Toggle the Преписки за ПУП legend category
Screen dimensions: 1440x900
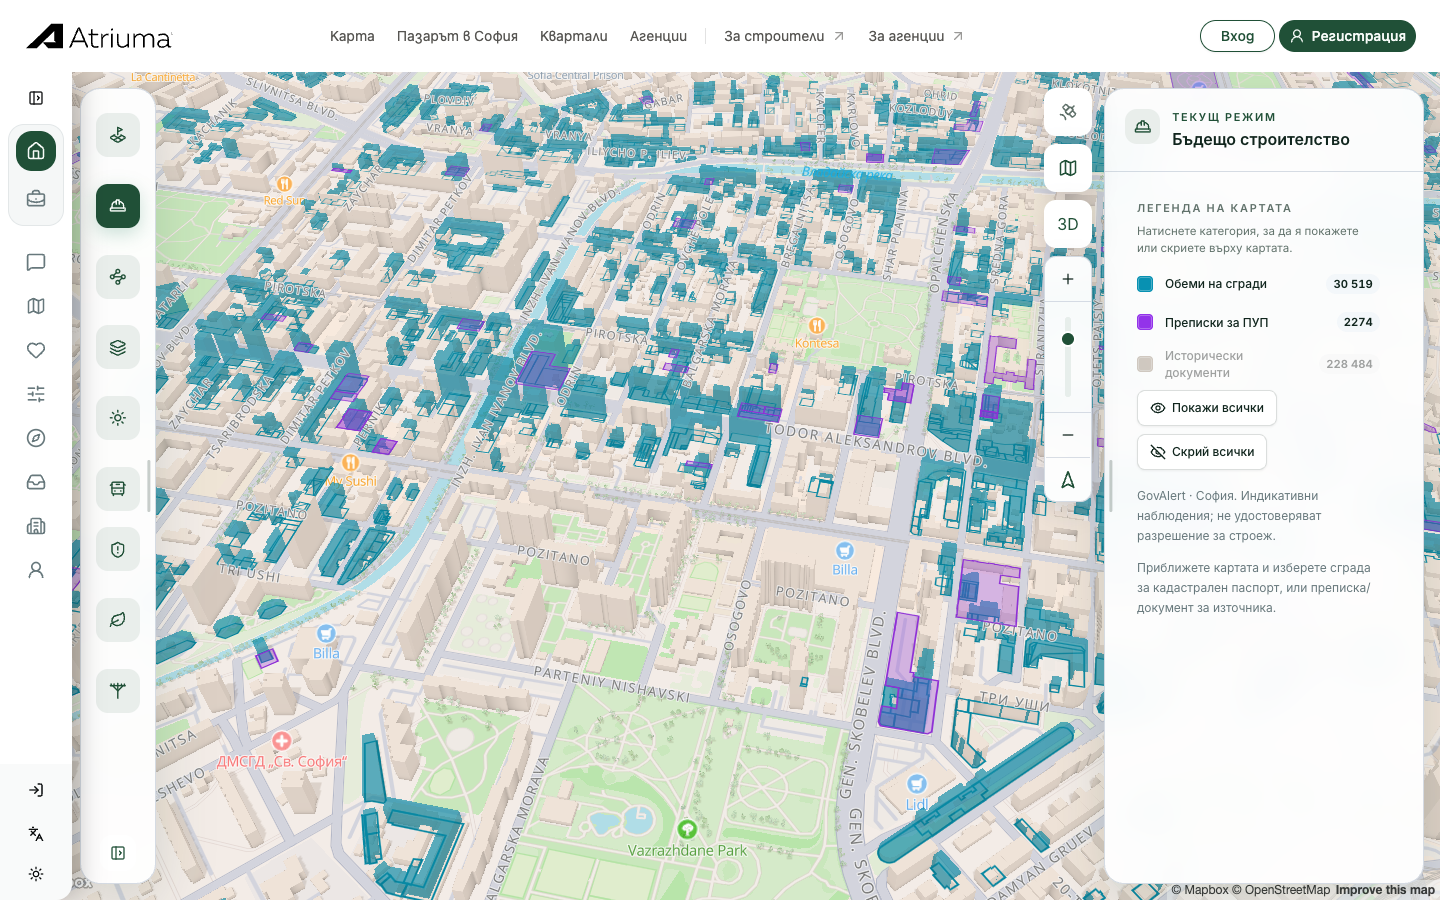1258,322
